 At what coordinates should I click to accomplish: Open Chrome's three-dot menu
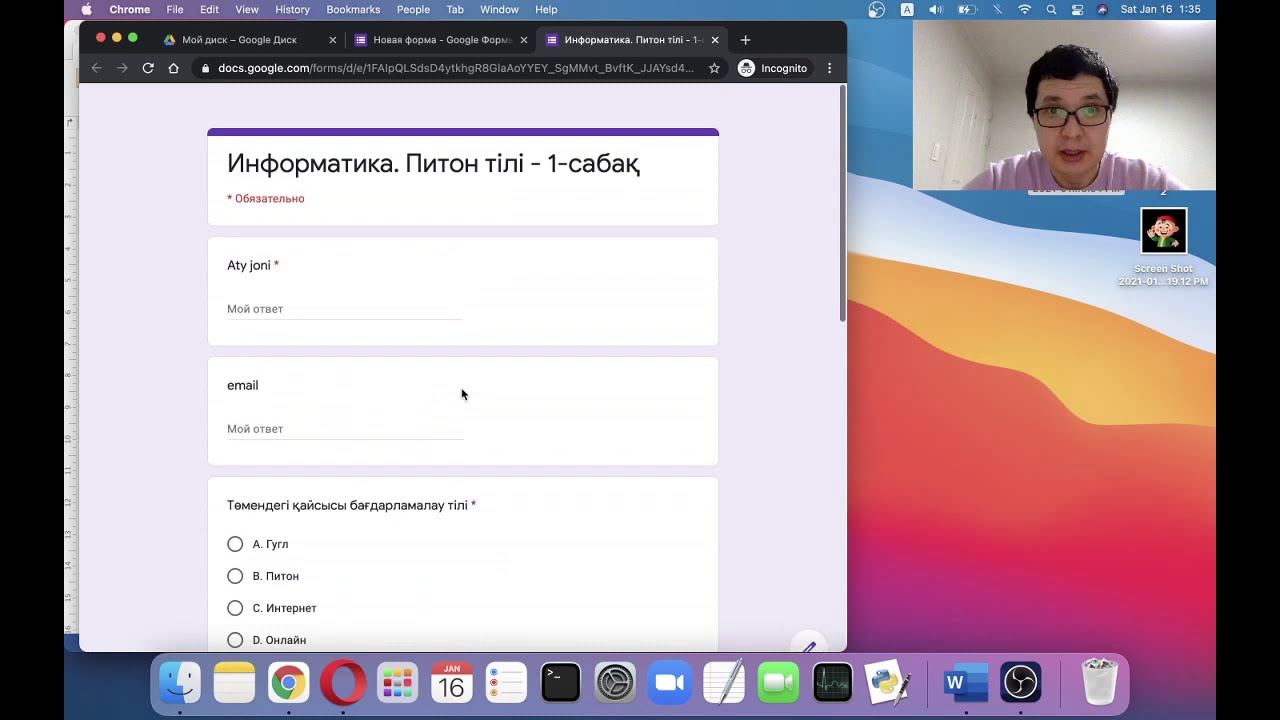(829, 68)
